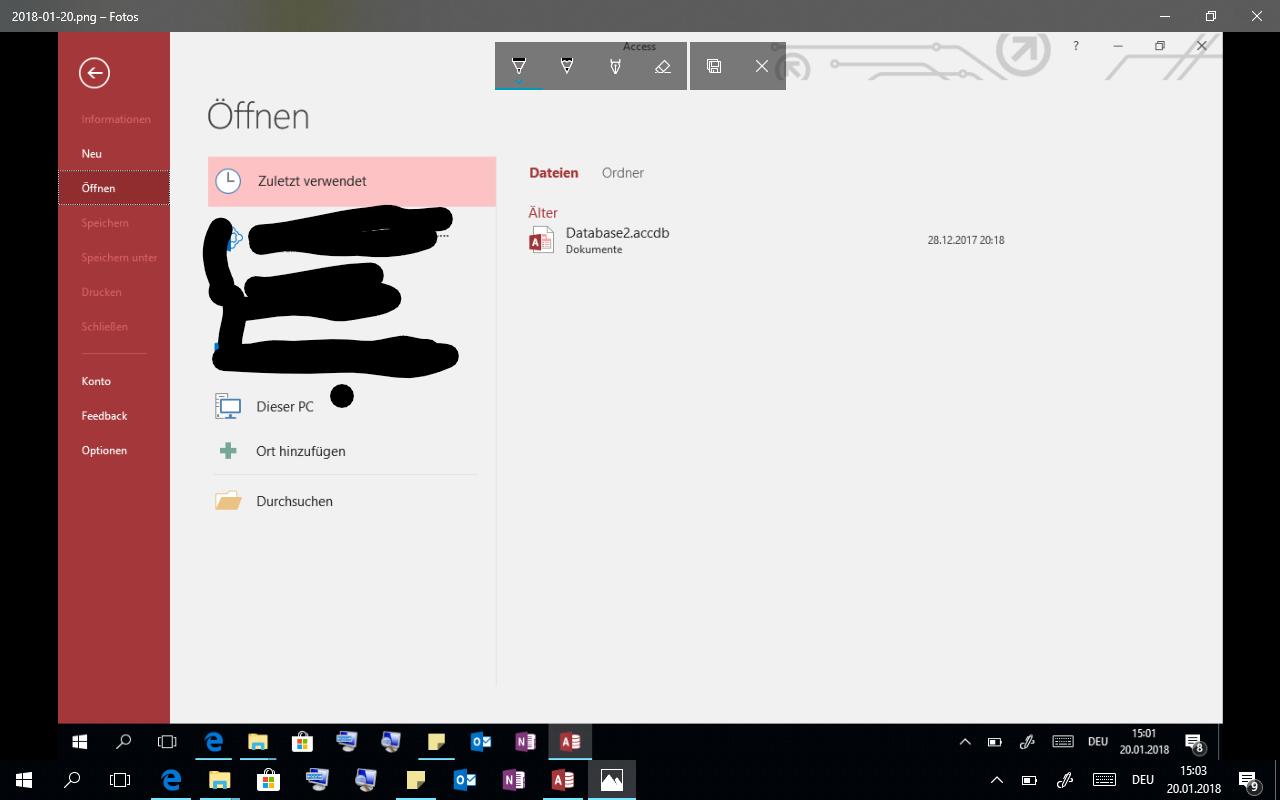Open Microsoft Store on the 15:03 taskbar

[267, 780]
